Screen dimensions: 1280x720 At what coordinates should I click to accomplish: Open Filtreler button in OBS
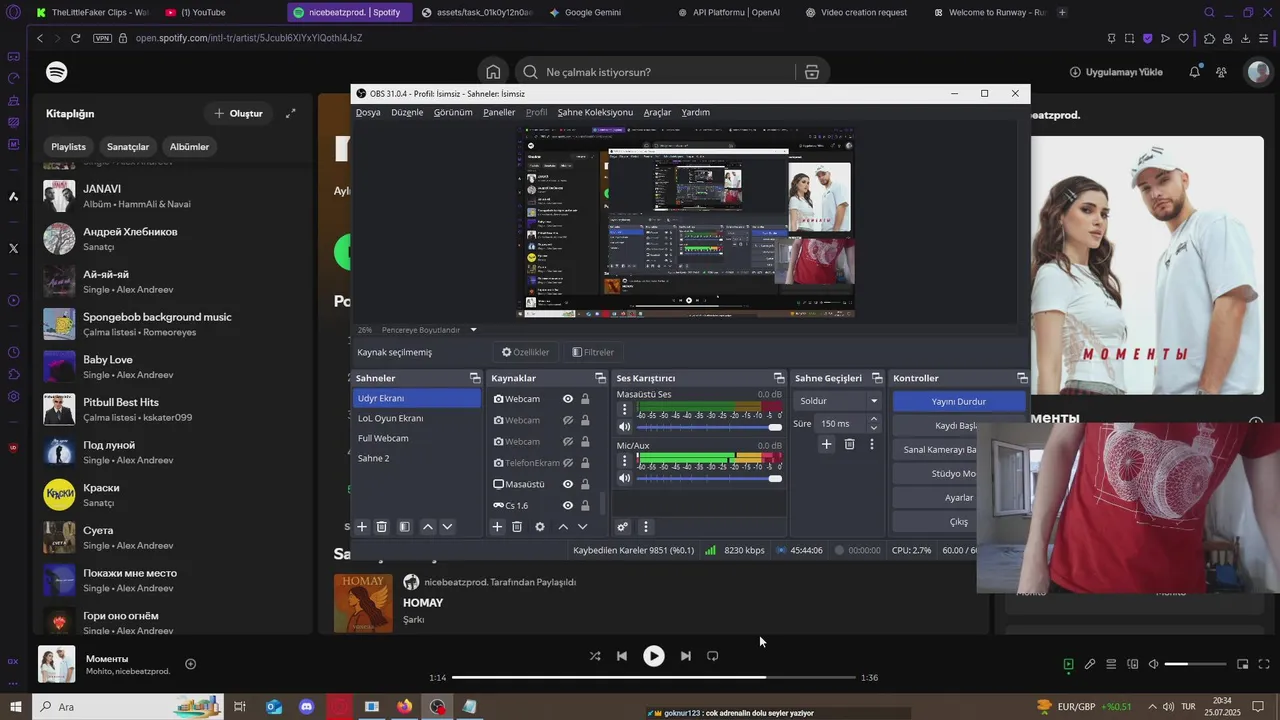(593, 352)
